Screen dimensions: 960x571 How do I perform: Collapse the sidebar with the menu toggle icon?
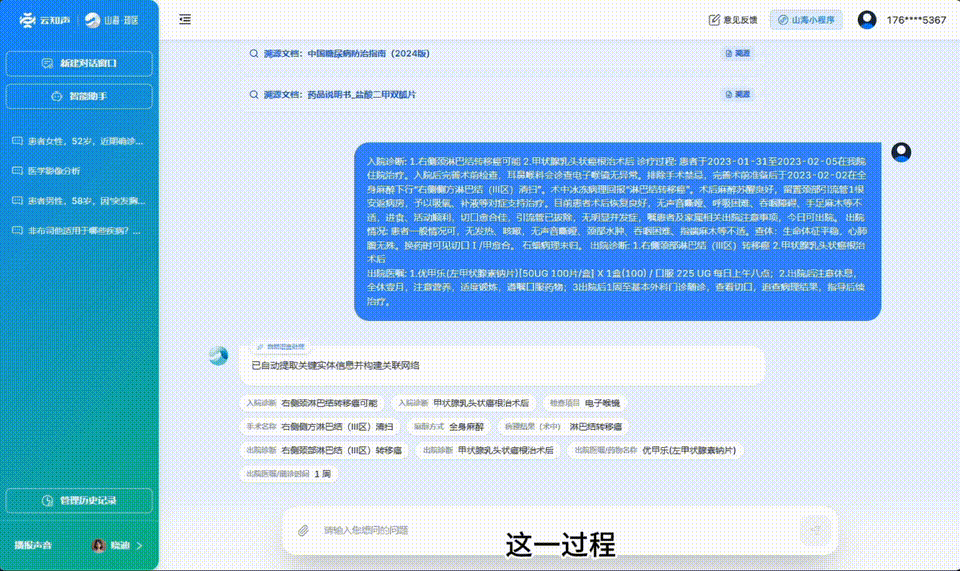pos(185,19)
